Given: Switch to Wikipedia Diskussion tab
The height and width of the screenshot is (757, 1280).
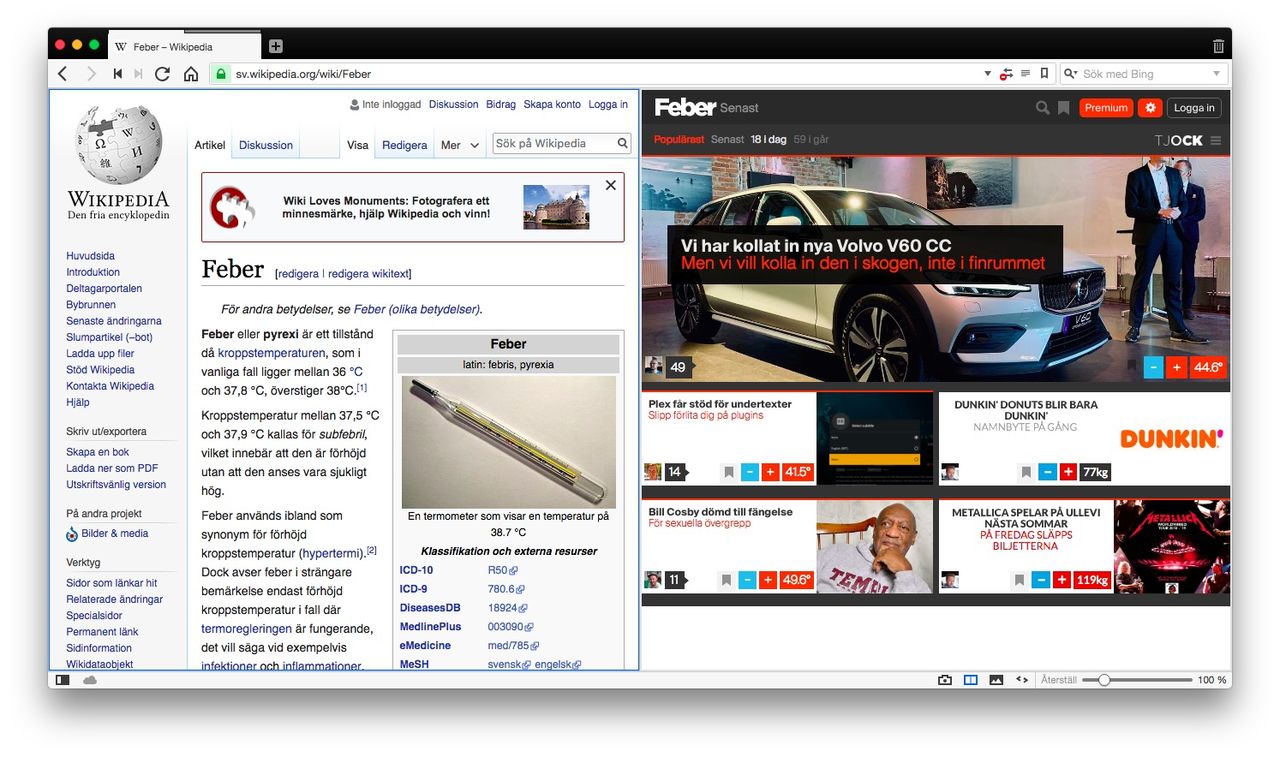Looking at the screenshot, I should 266,145.
